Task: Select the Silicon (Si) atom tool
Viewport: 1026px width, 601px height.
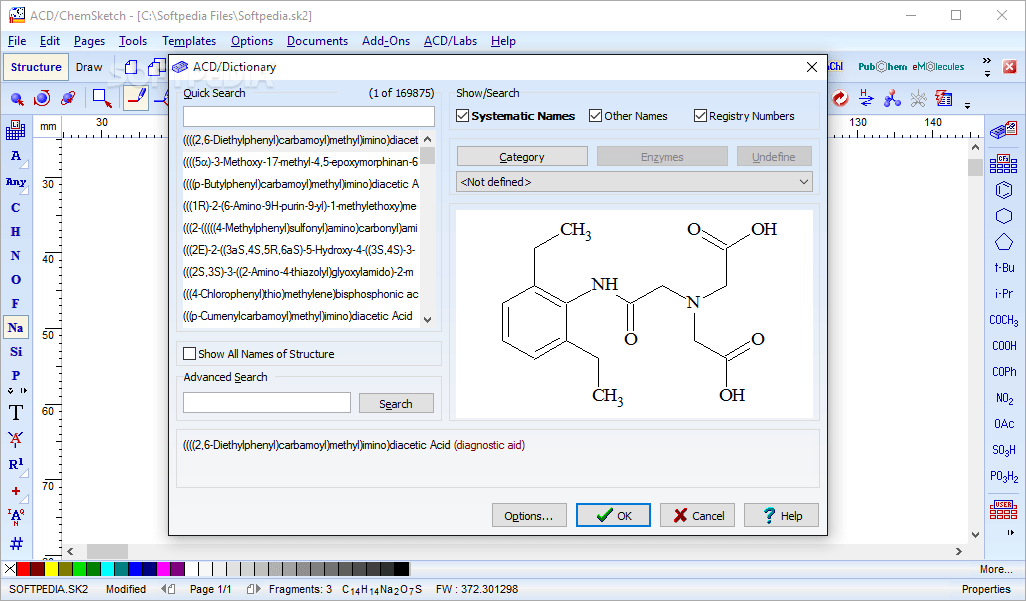Action: [x=16, y=352]
